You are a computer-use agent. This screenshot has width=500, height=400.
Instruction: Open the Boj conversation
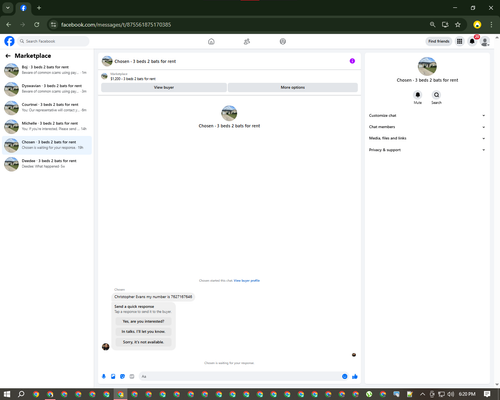(47, 70)
